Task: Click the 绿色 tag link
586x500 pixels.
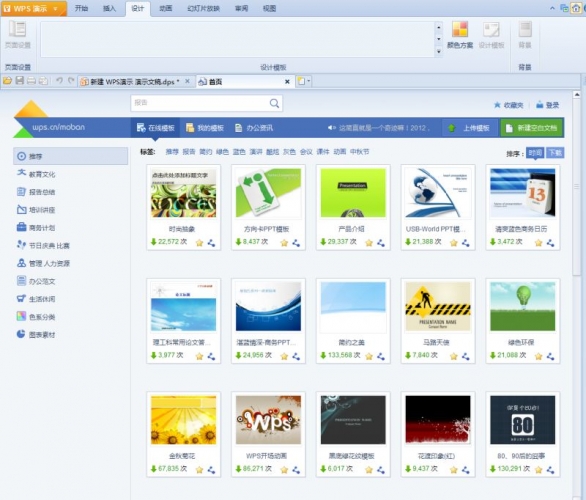Action: (x=222, y=152)
